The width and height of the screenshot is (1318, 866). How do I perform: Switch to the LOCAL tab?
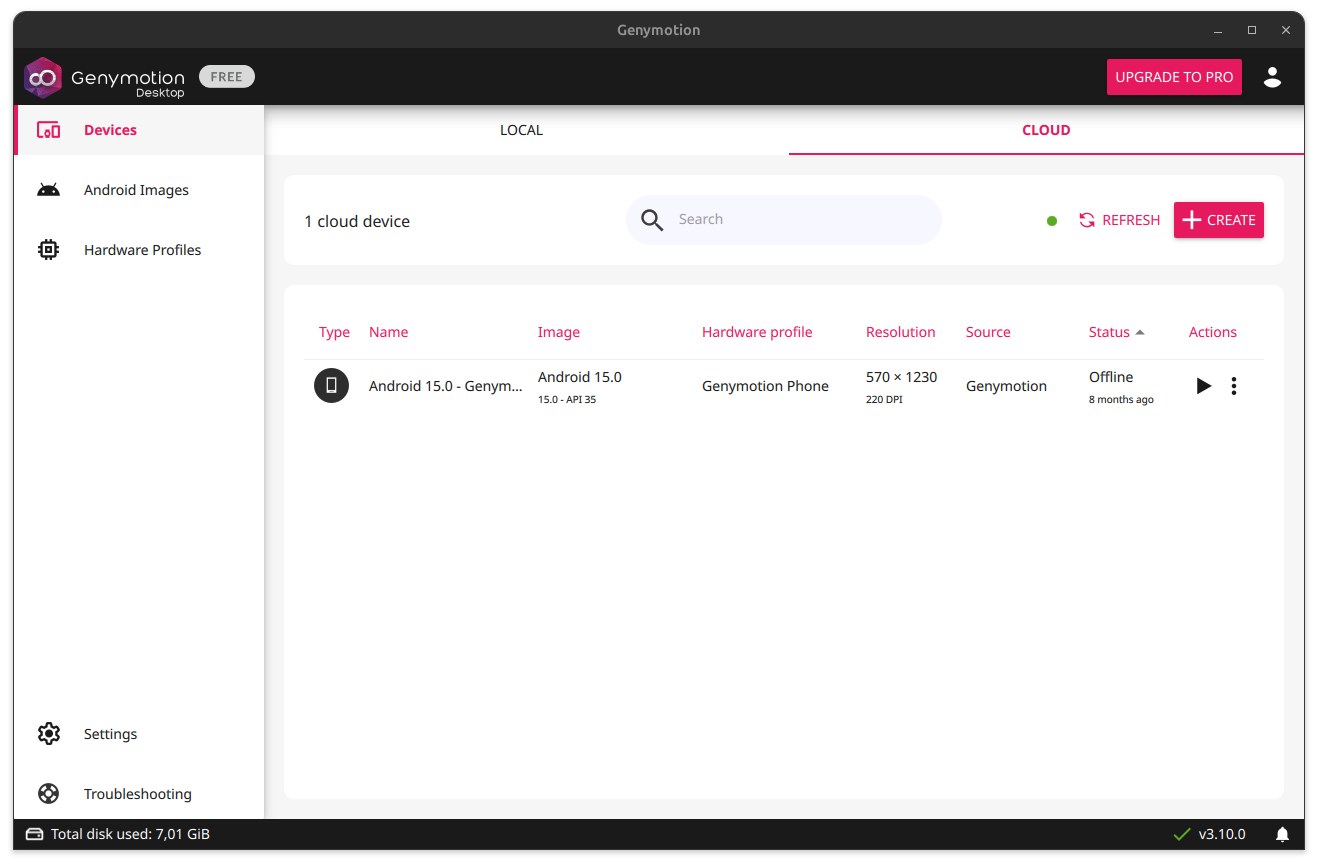click(x=521, y=130)
